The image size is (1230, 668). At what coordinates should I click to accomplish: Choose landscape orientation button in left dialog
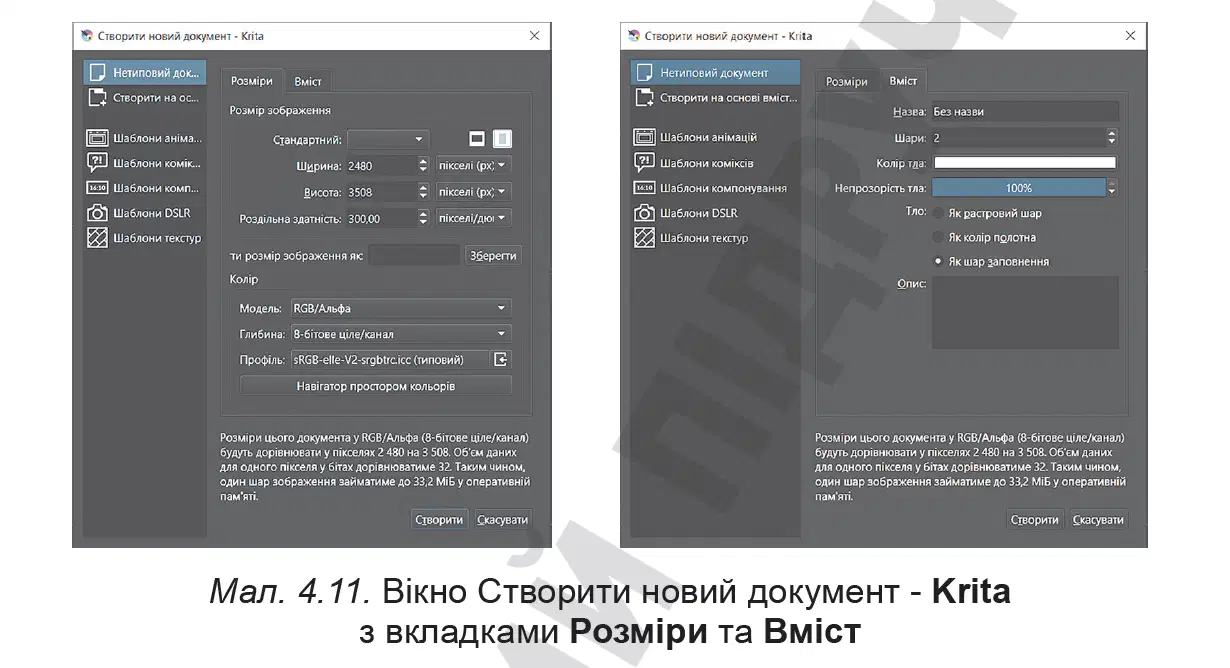pos(477,139)
